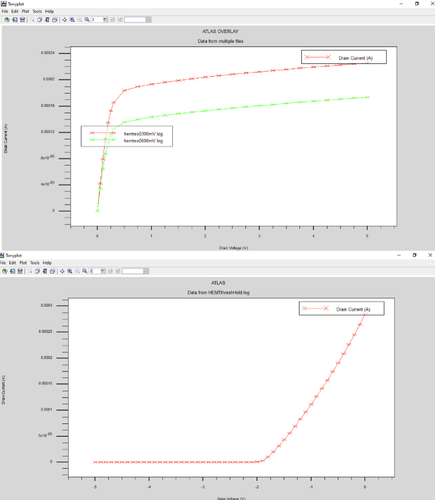Open Help menu in ATLAS OVERLAY window
The height and width of the screenshot is (500, 435).
coord(49,11)
